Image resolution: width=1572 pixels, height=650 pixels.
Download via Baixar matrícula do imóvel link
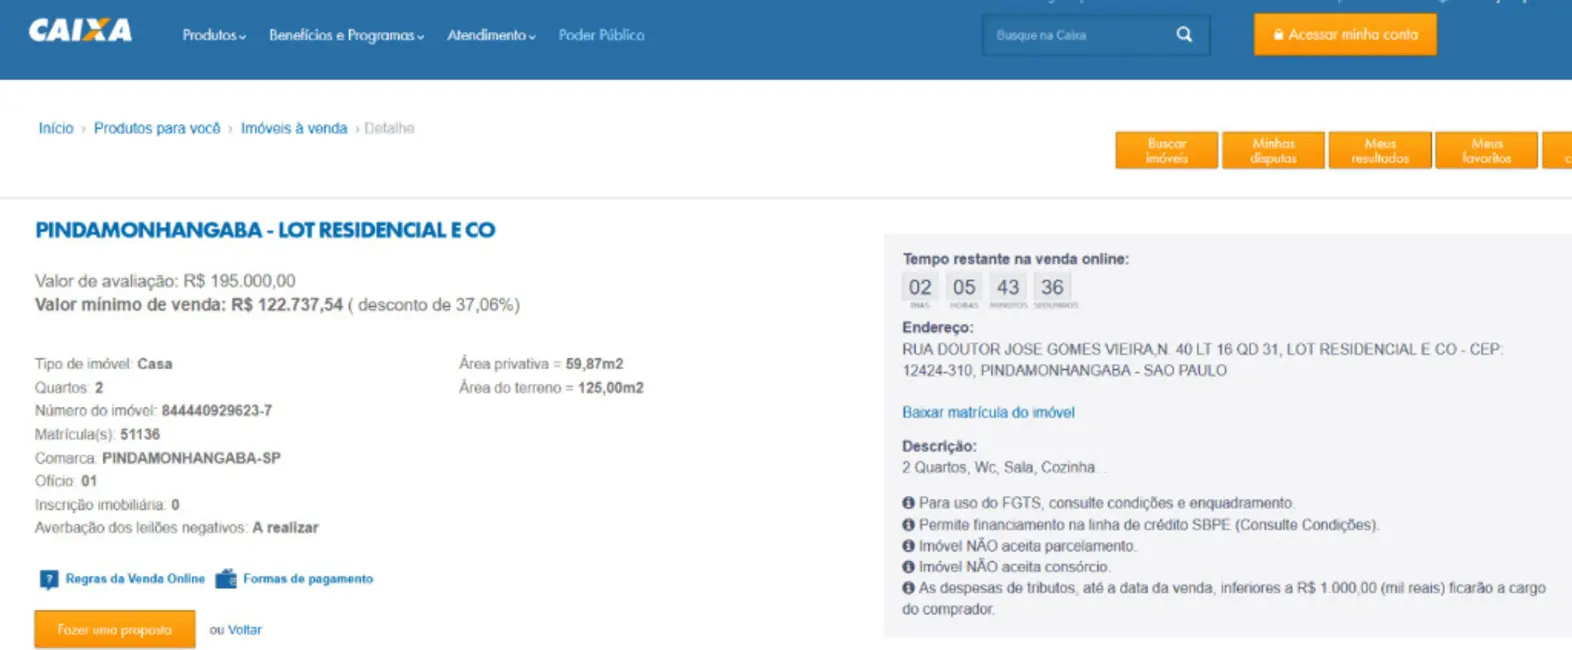click(988, 412)
